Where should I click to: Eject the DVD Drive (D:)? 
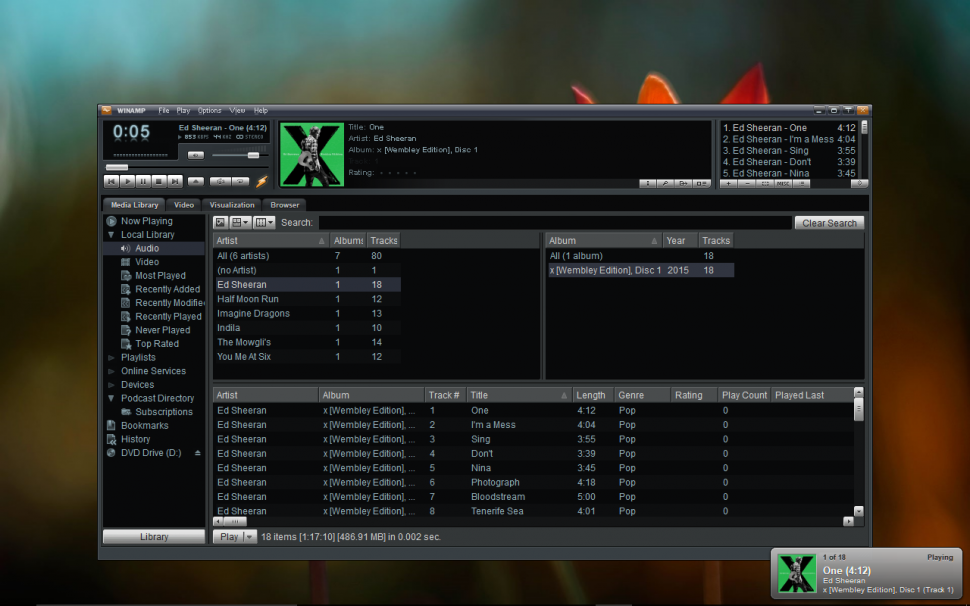click(197, 453)
